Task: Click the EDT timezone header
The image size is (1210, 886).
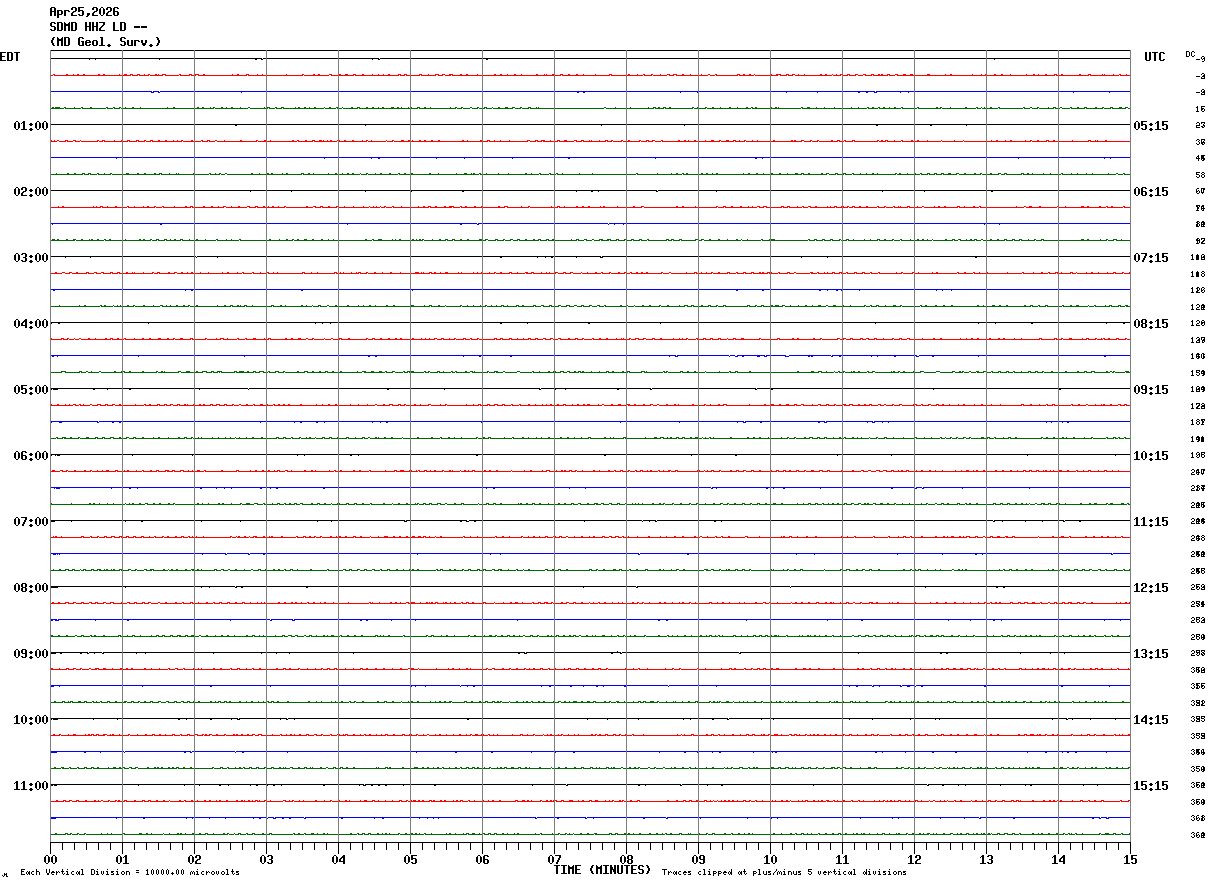Action: click(x=10, y=57)
